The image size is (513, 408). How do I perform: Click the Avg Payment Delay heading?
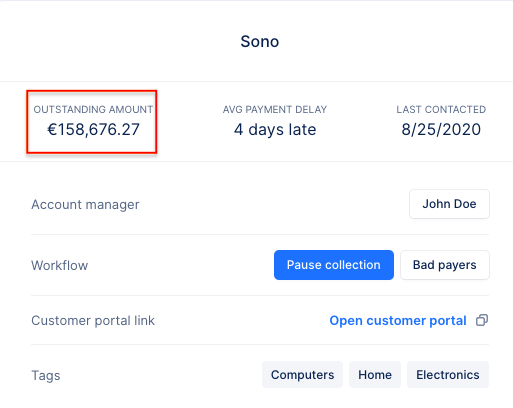(275, 109)
